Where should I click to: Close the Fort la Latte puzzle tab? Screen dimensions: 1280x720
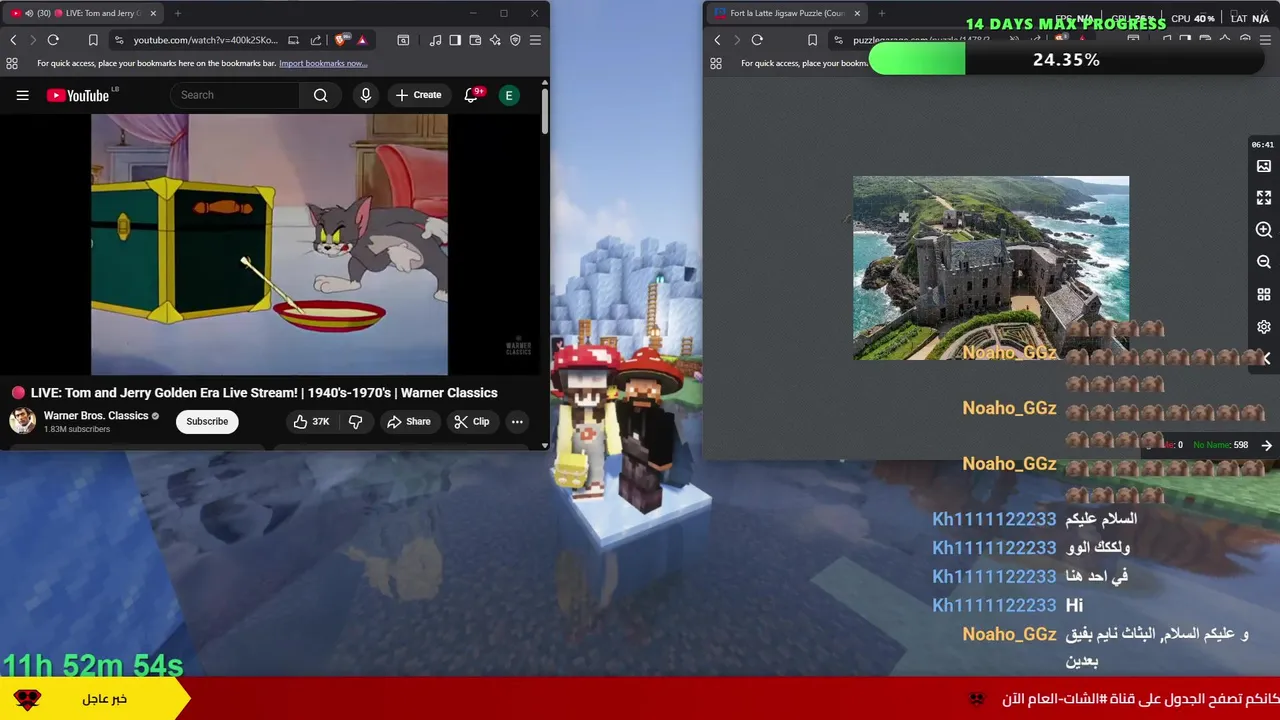click(856, 13)
